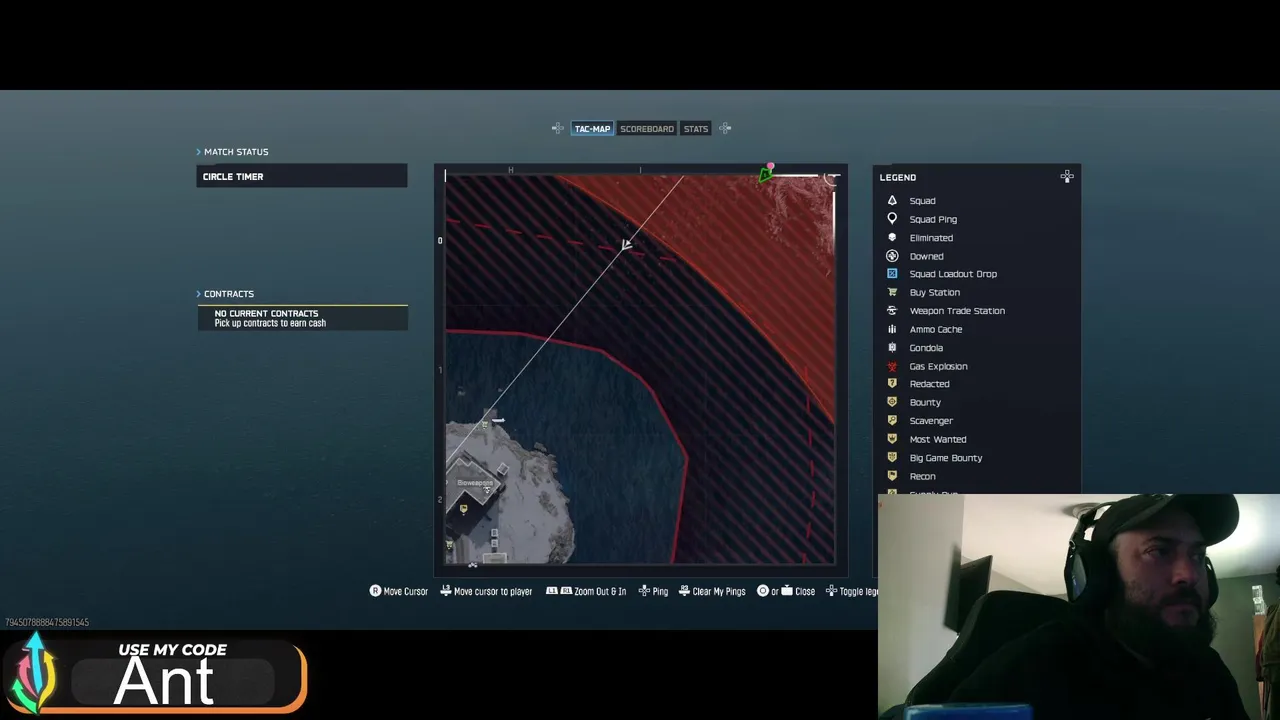
Task: Open the SCOREBOARD tab
Action: (647, 129)
